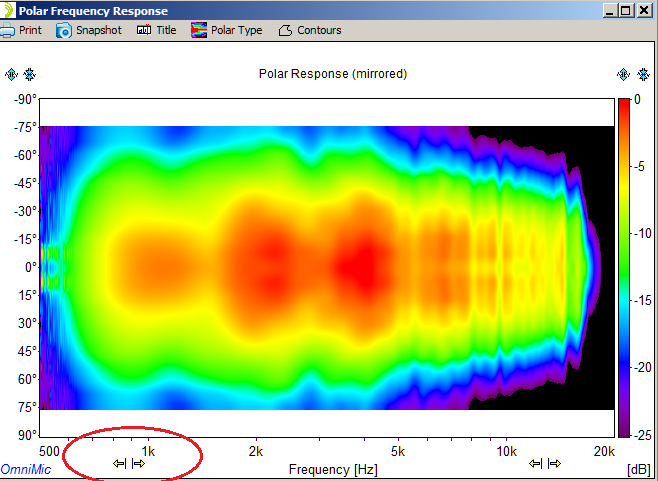Minimize the Polar Frequency Response window
Screen dimensions: 658x481
pos(610,10)
